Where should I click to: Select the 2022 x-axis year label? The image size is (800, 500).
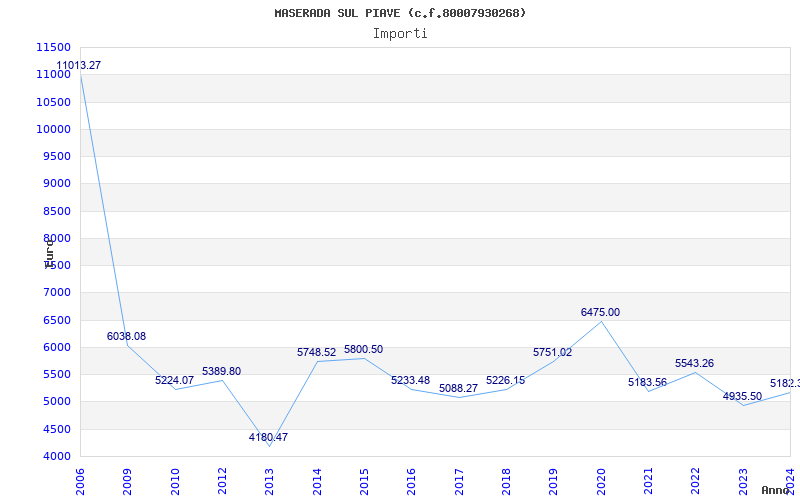pyautogui.click(x=695, y=481)
